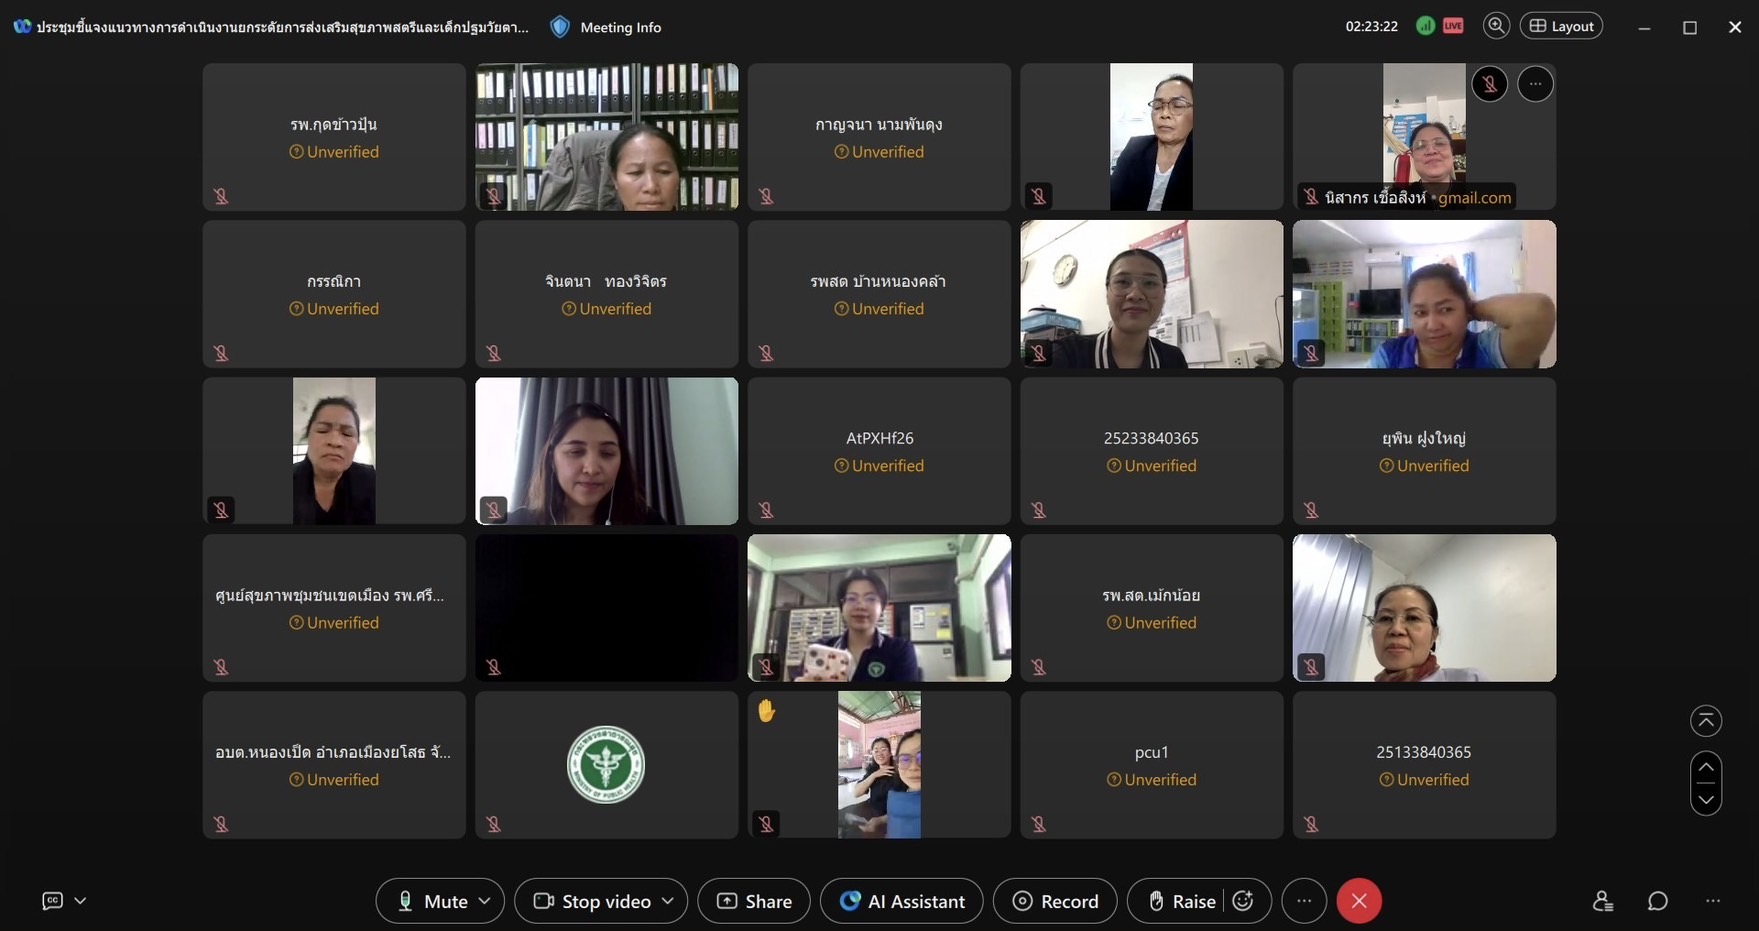The height and width of the screenshot is (931, 1759).
Task: Toggle Stop video camera button
Action: point(592,901)
